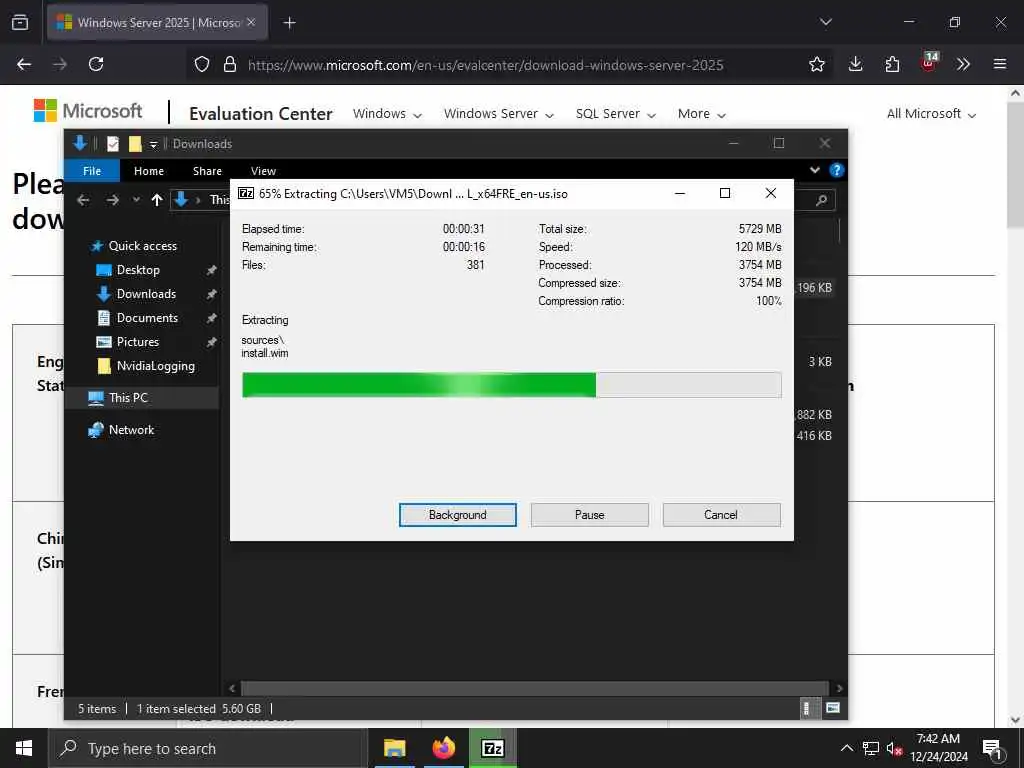Open recent locations dropdown in Explorer
This screenshot has width=1024, height=768.
(136, 200)
